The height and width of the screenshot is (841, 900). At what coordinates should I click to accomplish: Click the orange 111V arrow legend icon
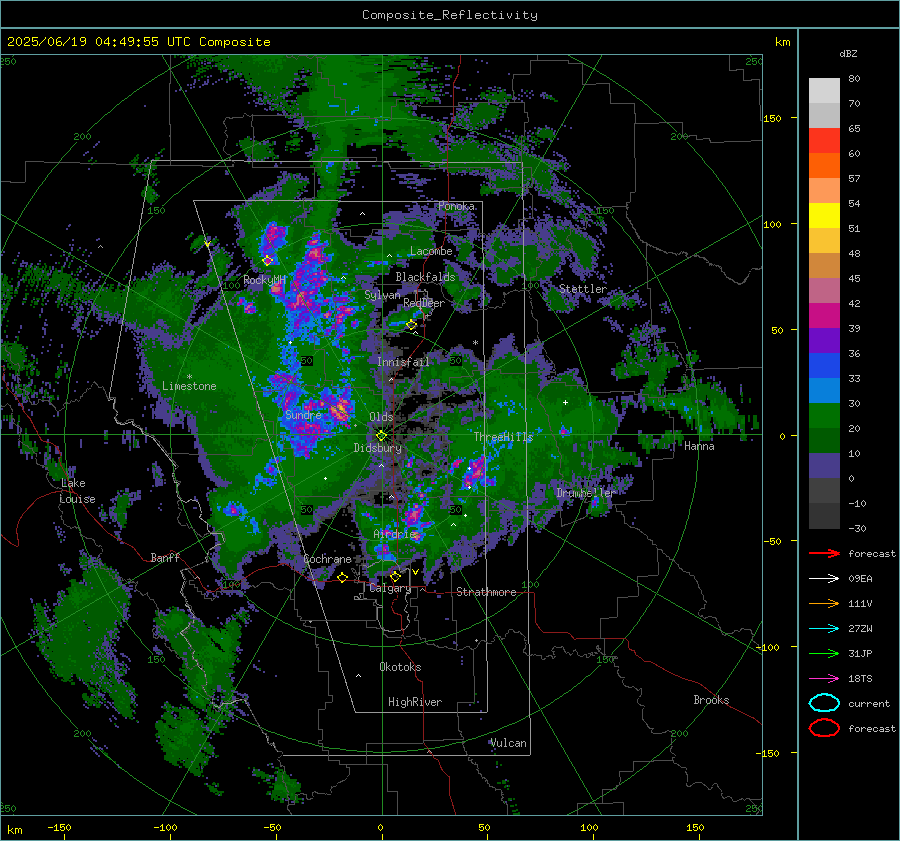pyautogui.click(x=824, y=603)
